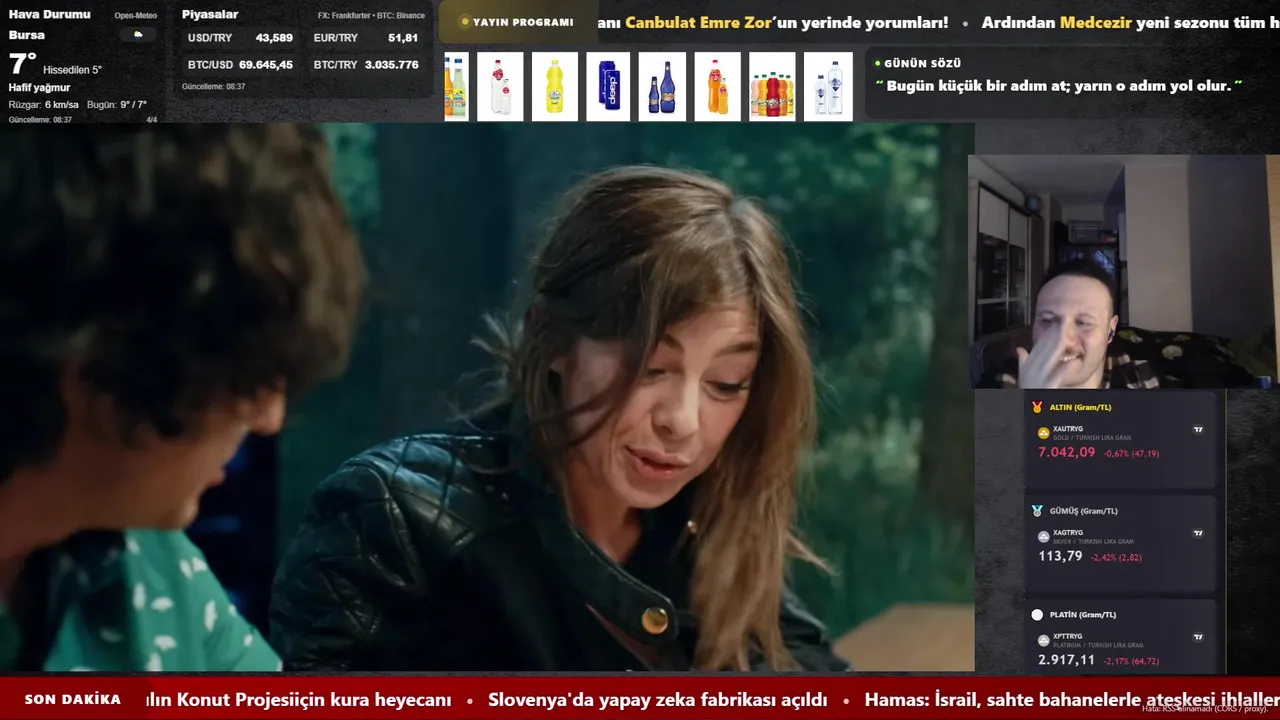Select the two dark blue bottles thumbnail

click(662, 87)
